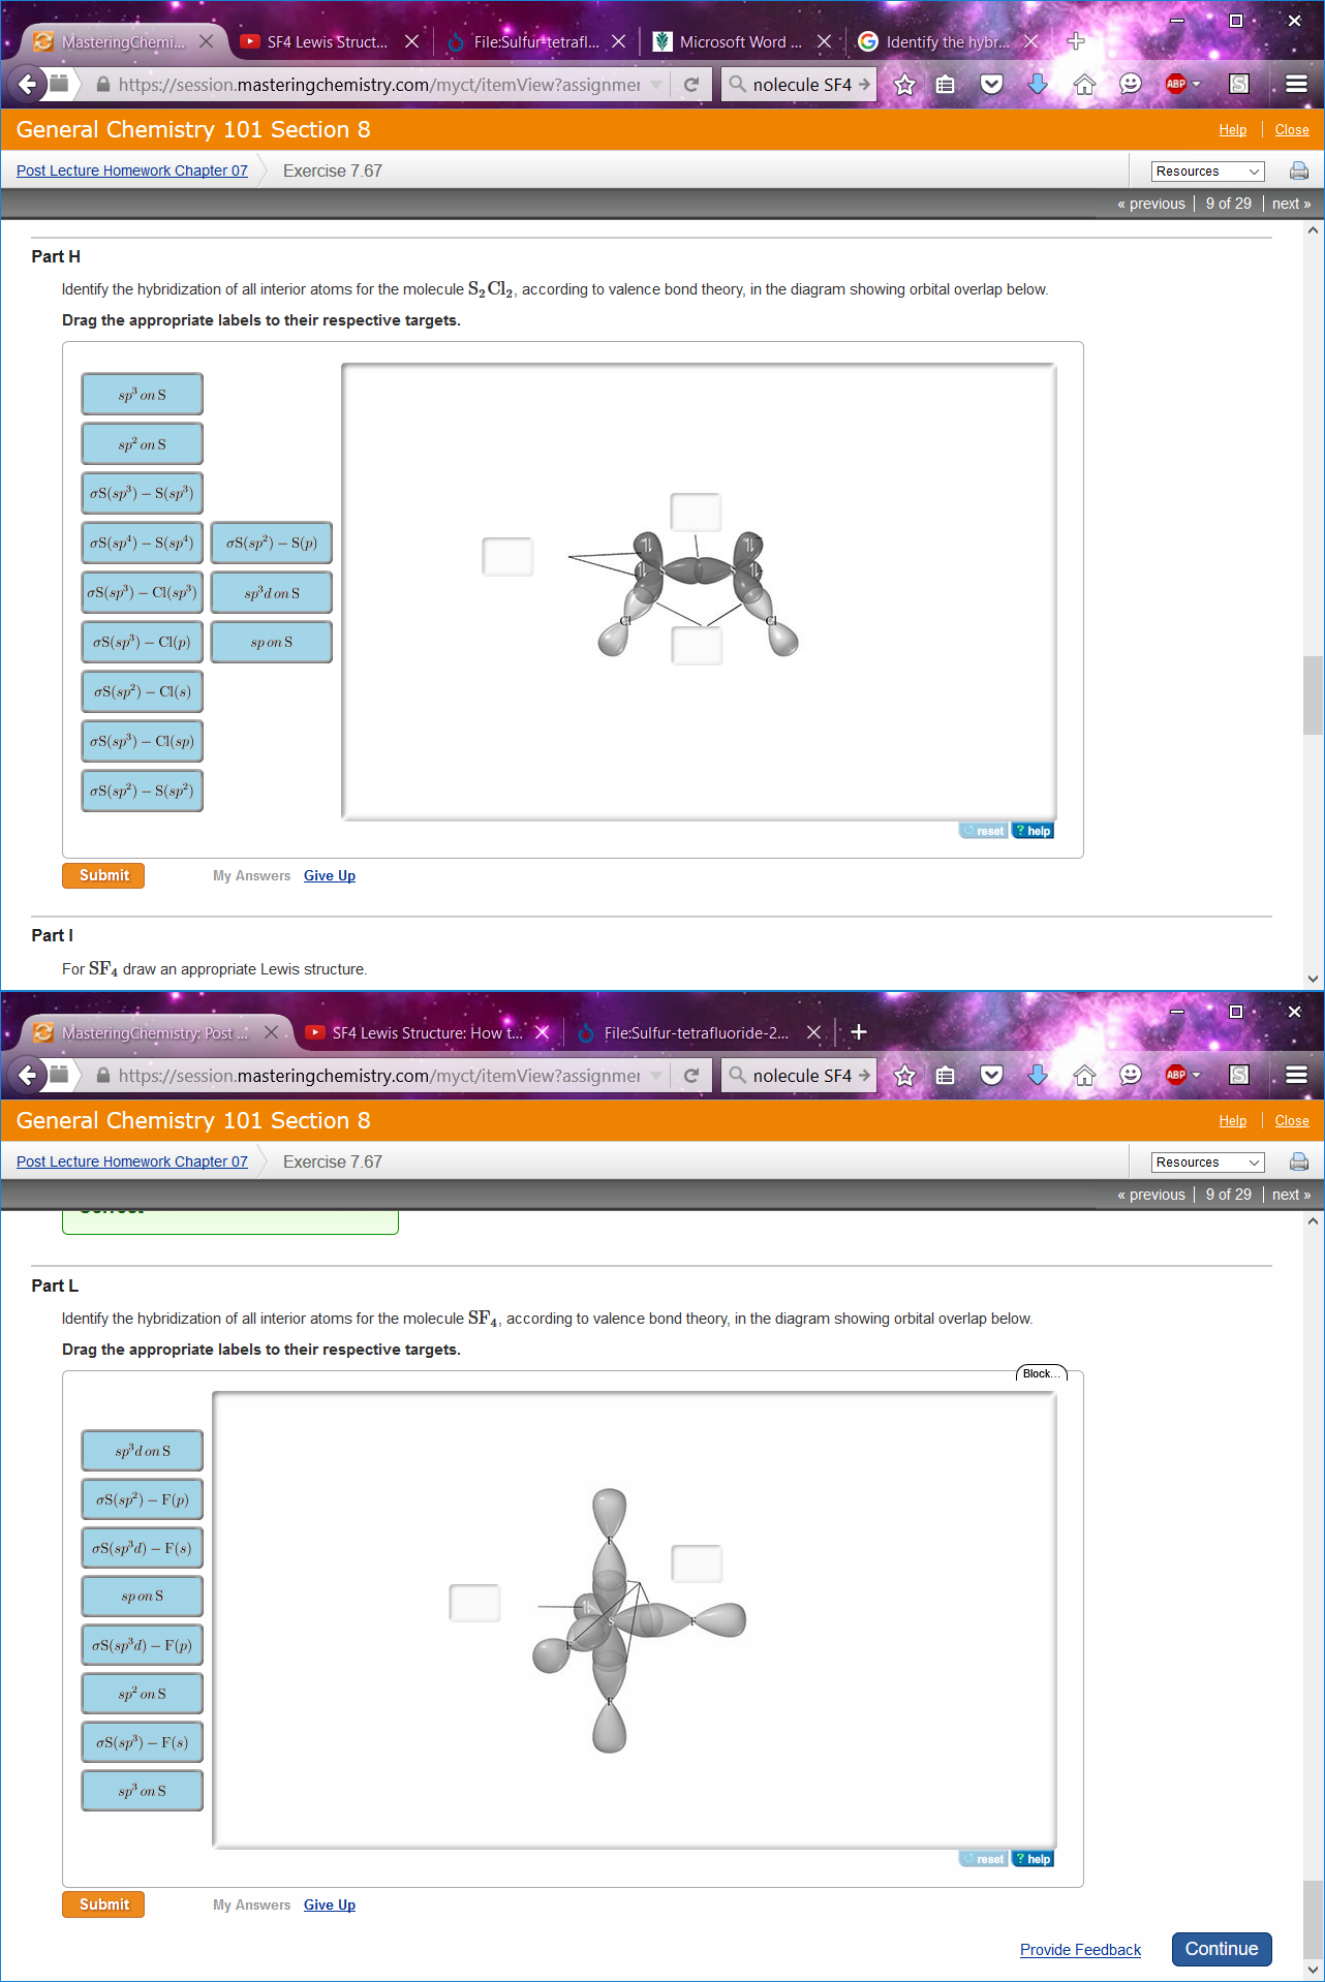
Task: Reset the Part H drag-and-drop diagram
Action: tap(984, 831)
